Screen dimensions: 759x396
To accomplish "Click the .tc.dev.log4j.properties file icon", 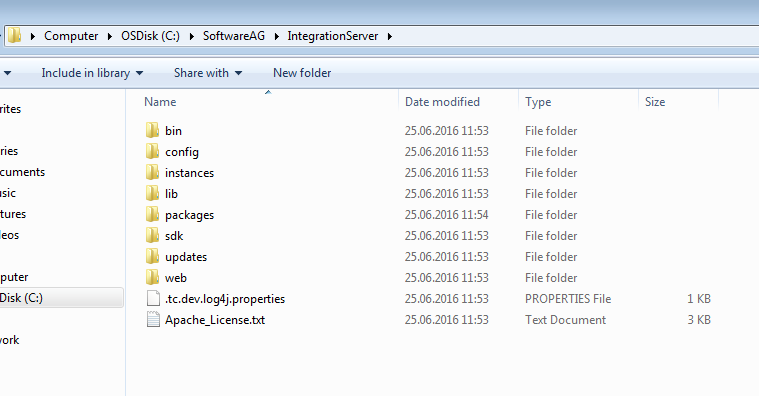I will pyautogui.click(x=153, y=299).
